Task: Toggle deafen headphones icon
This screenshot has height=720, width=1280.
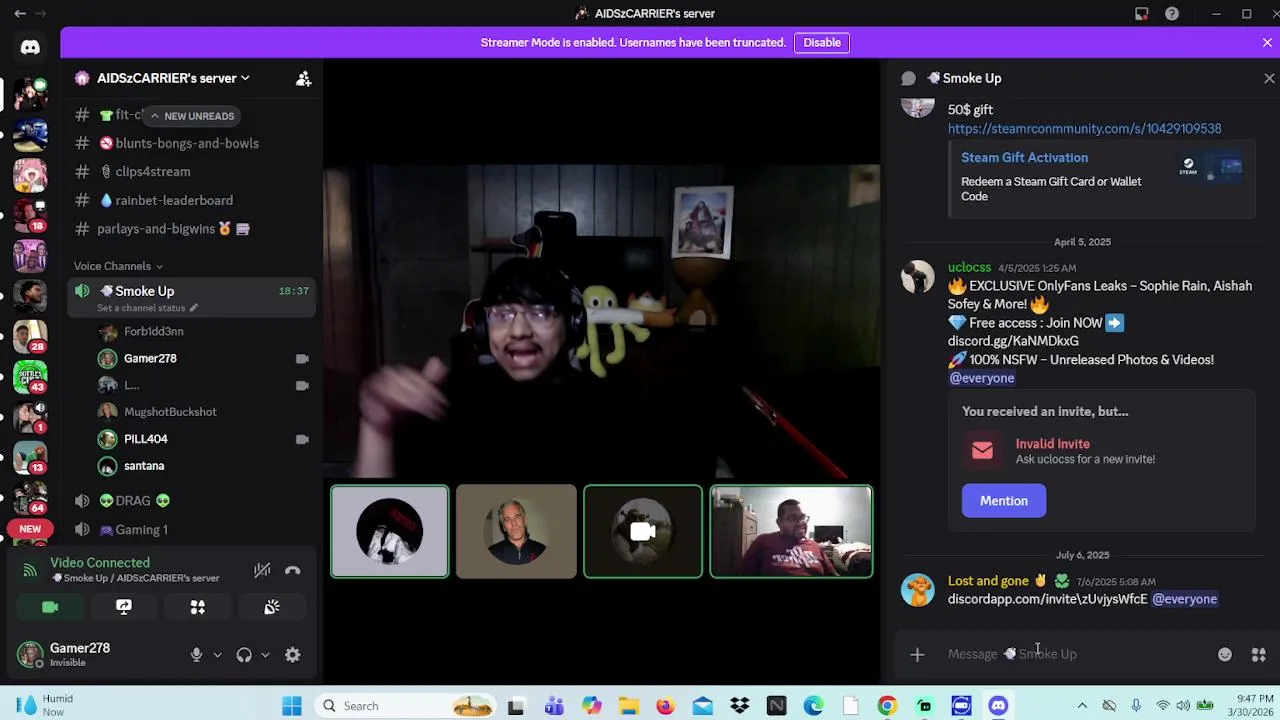Action: (244, 655)
